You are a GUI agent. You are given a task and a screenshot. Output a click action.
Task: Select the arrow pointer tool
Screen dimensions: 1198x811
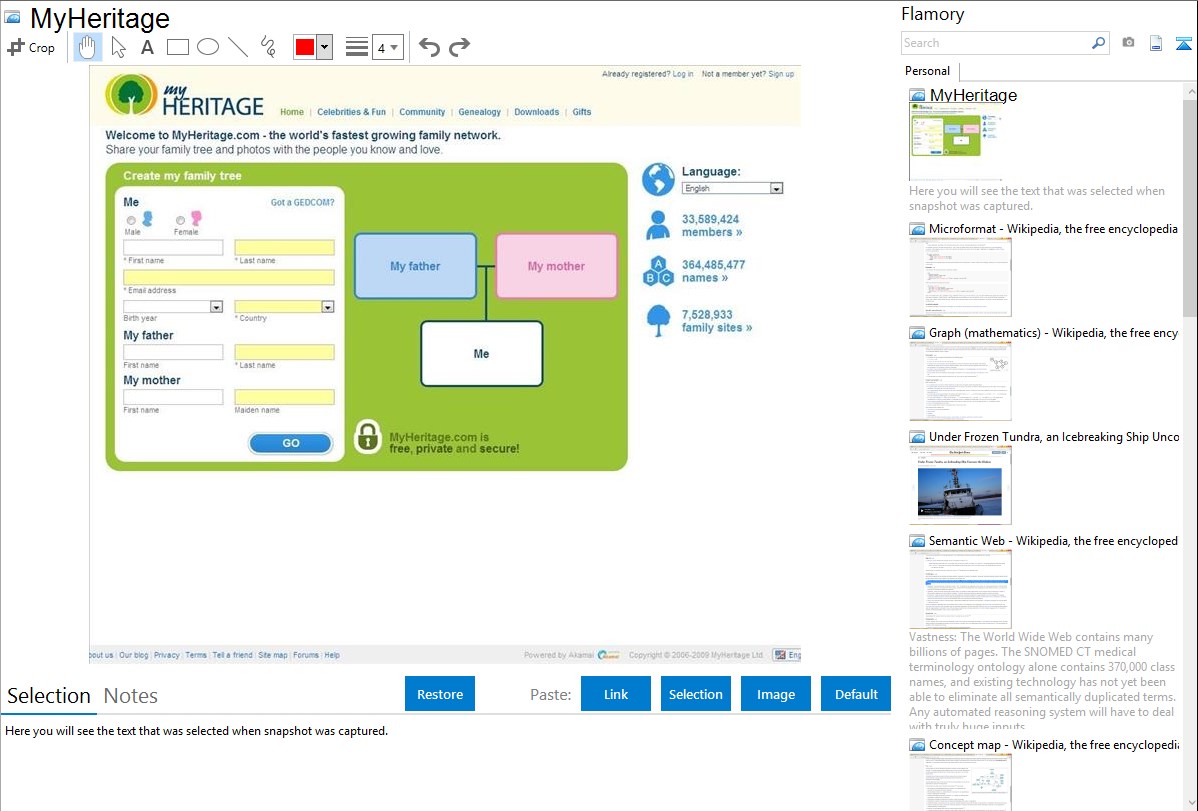tap(118, 47)
